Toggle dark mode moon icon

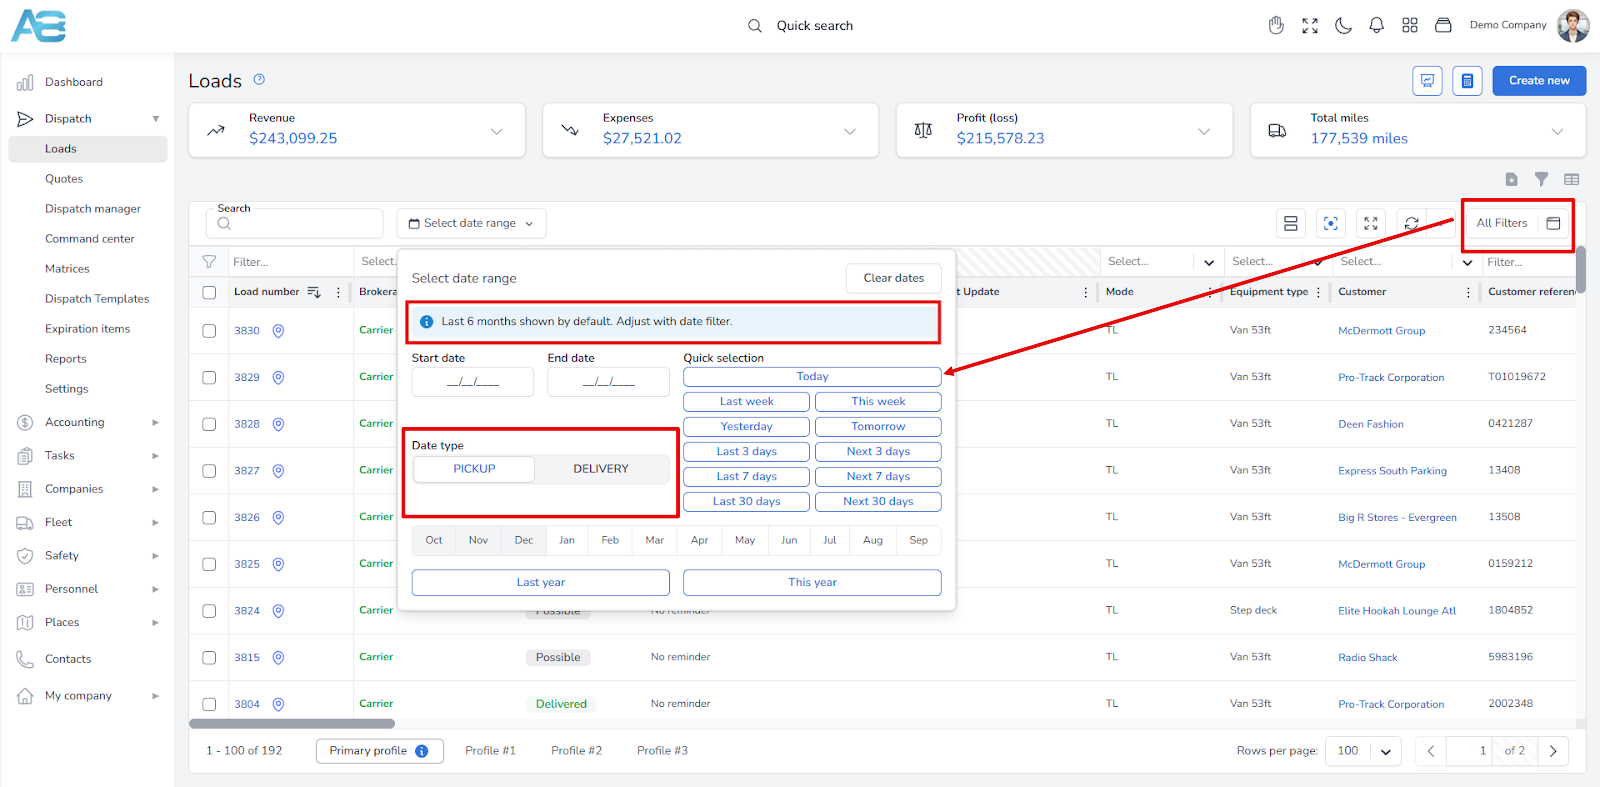click(x=1343, y=26)
